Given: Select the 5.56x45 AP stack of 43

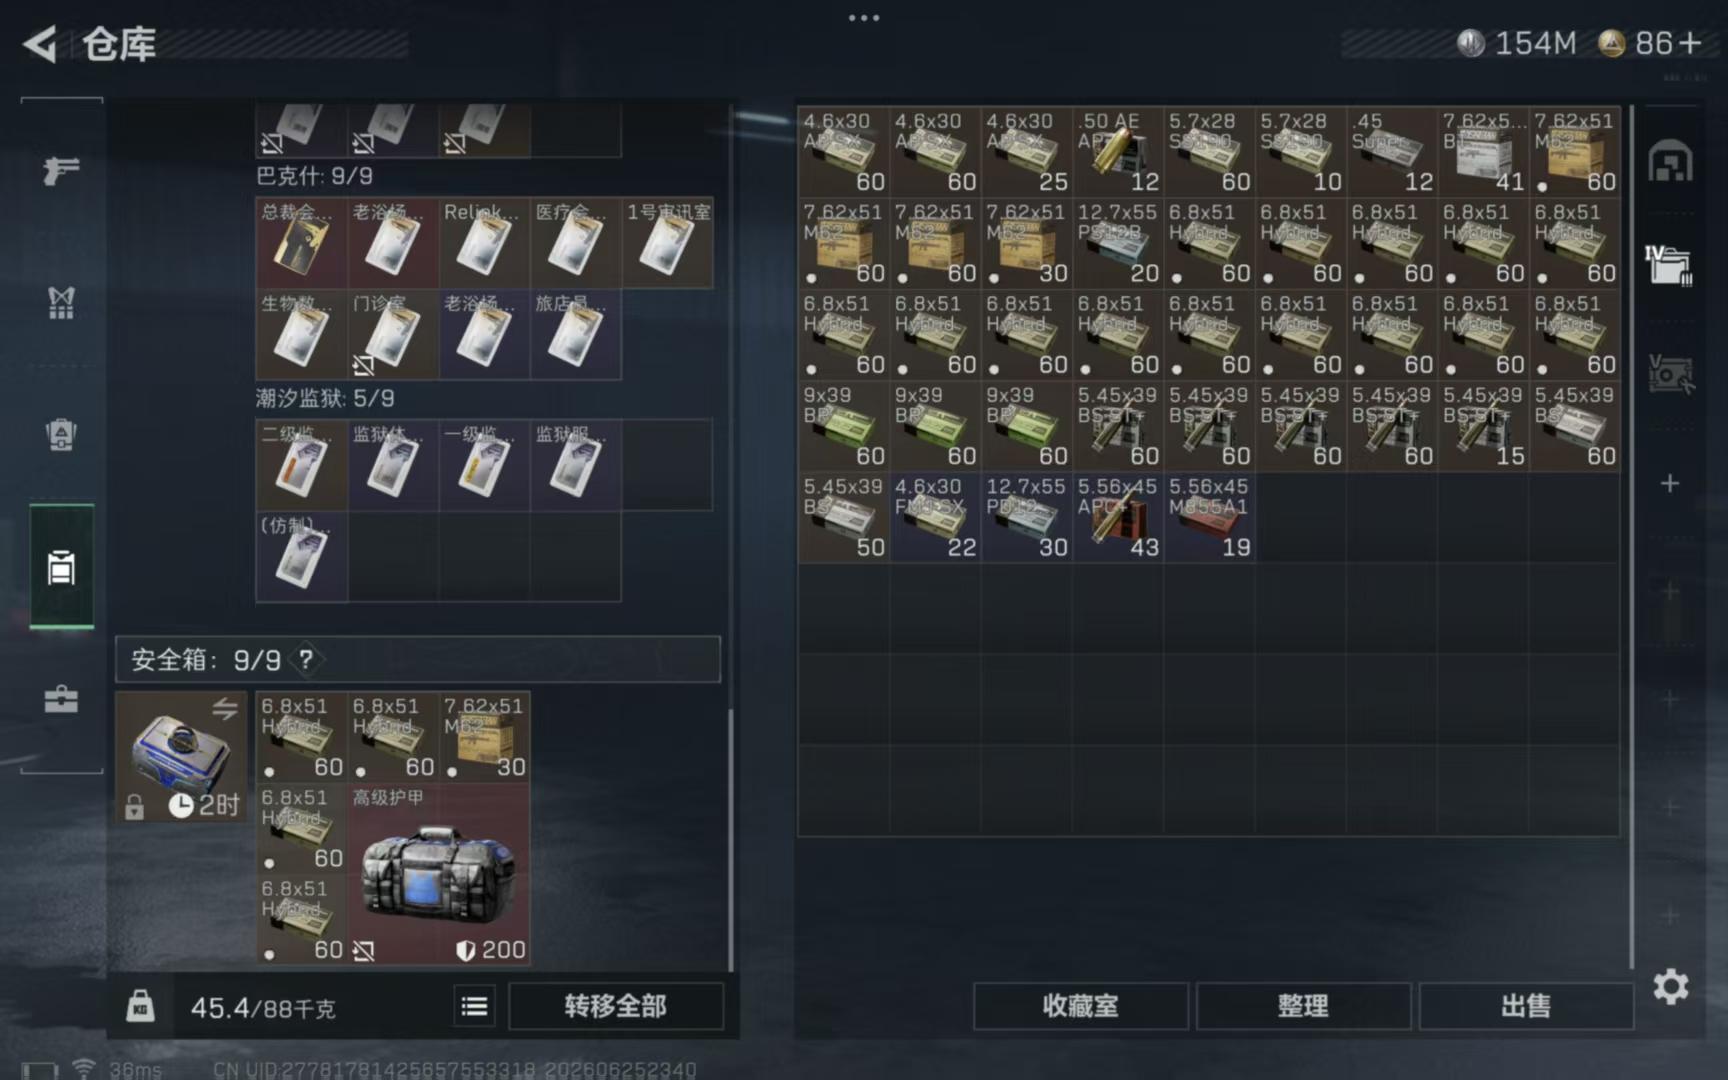Looking at the screenshot, I should click(x=1118, y=517).
